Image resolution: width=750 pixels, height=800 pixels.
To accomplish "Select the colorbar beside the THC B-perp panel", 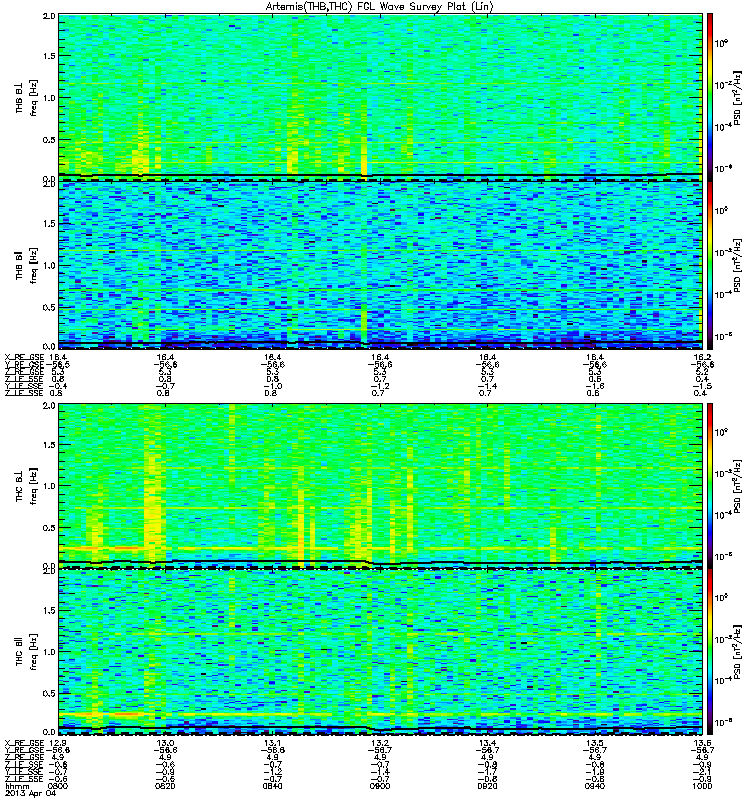I will (710, 485).
